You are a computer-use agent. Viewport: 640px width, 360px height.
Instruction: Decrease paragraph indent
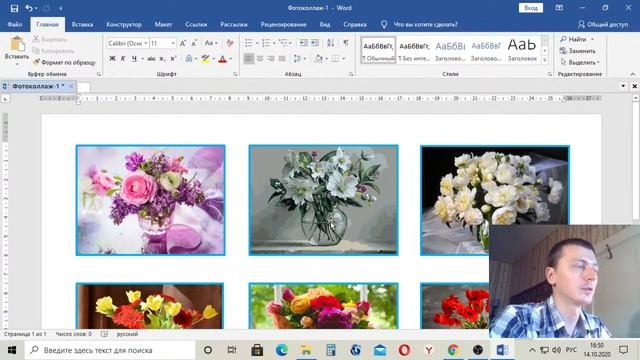[304, 43]
